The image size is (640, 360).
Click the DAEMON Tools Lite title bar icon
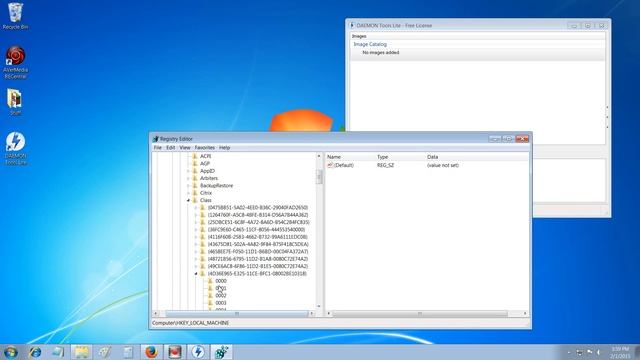(x=352, y=25)
